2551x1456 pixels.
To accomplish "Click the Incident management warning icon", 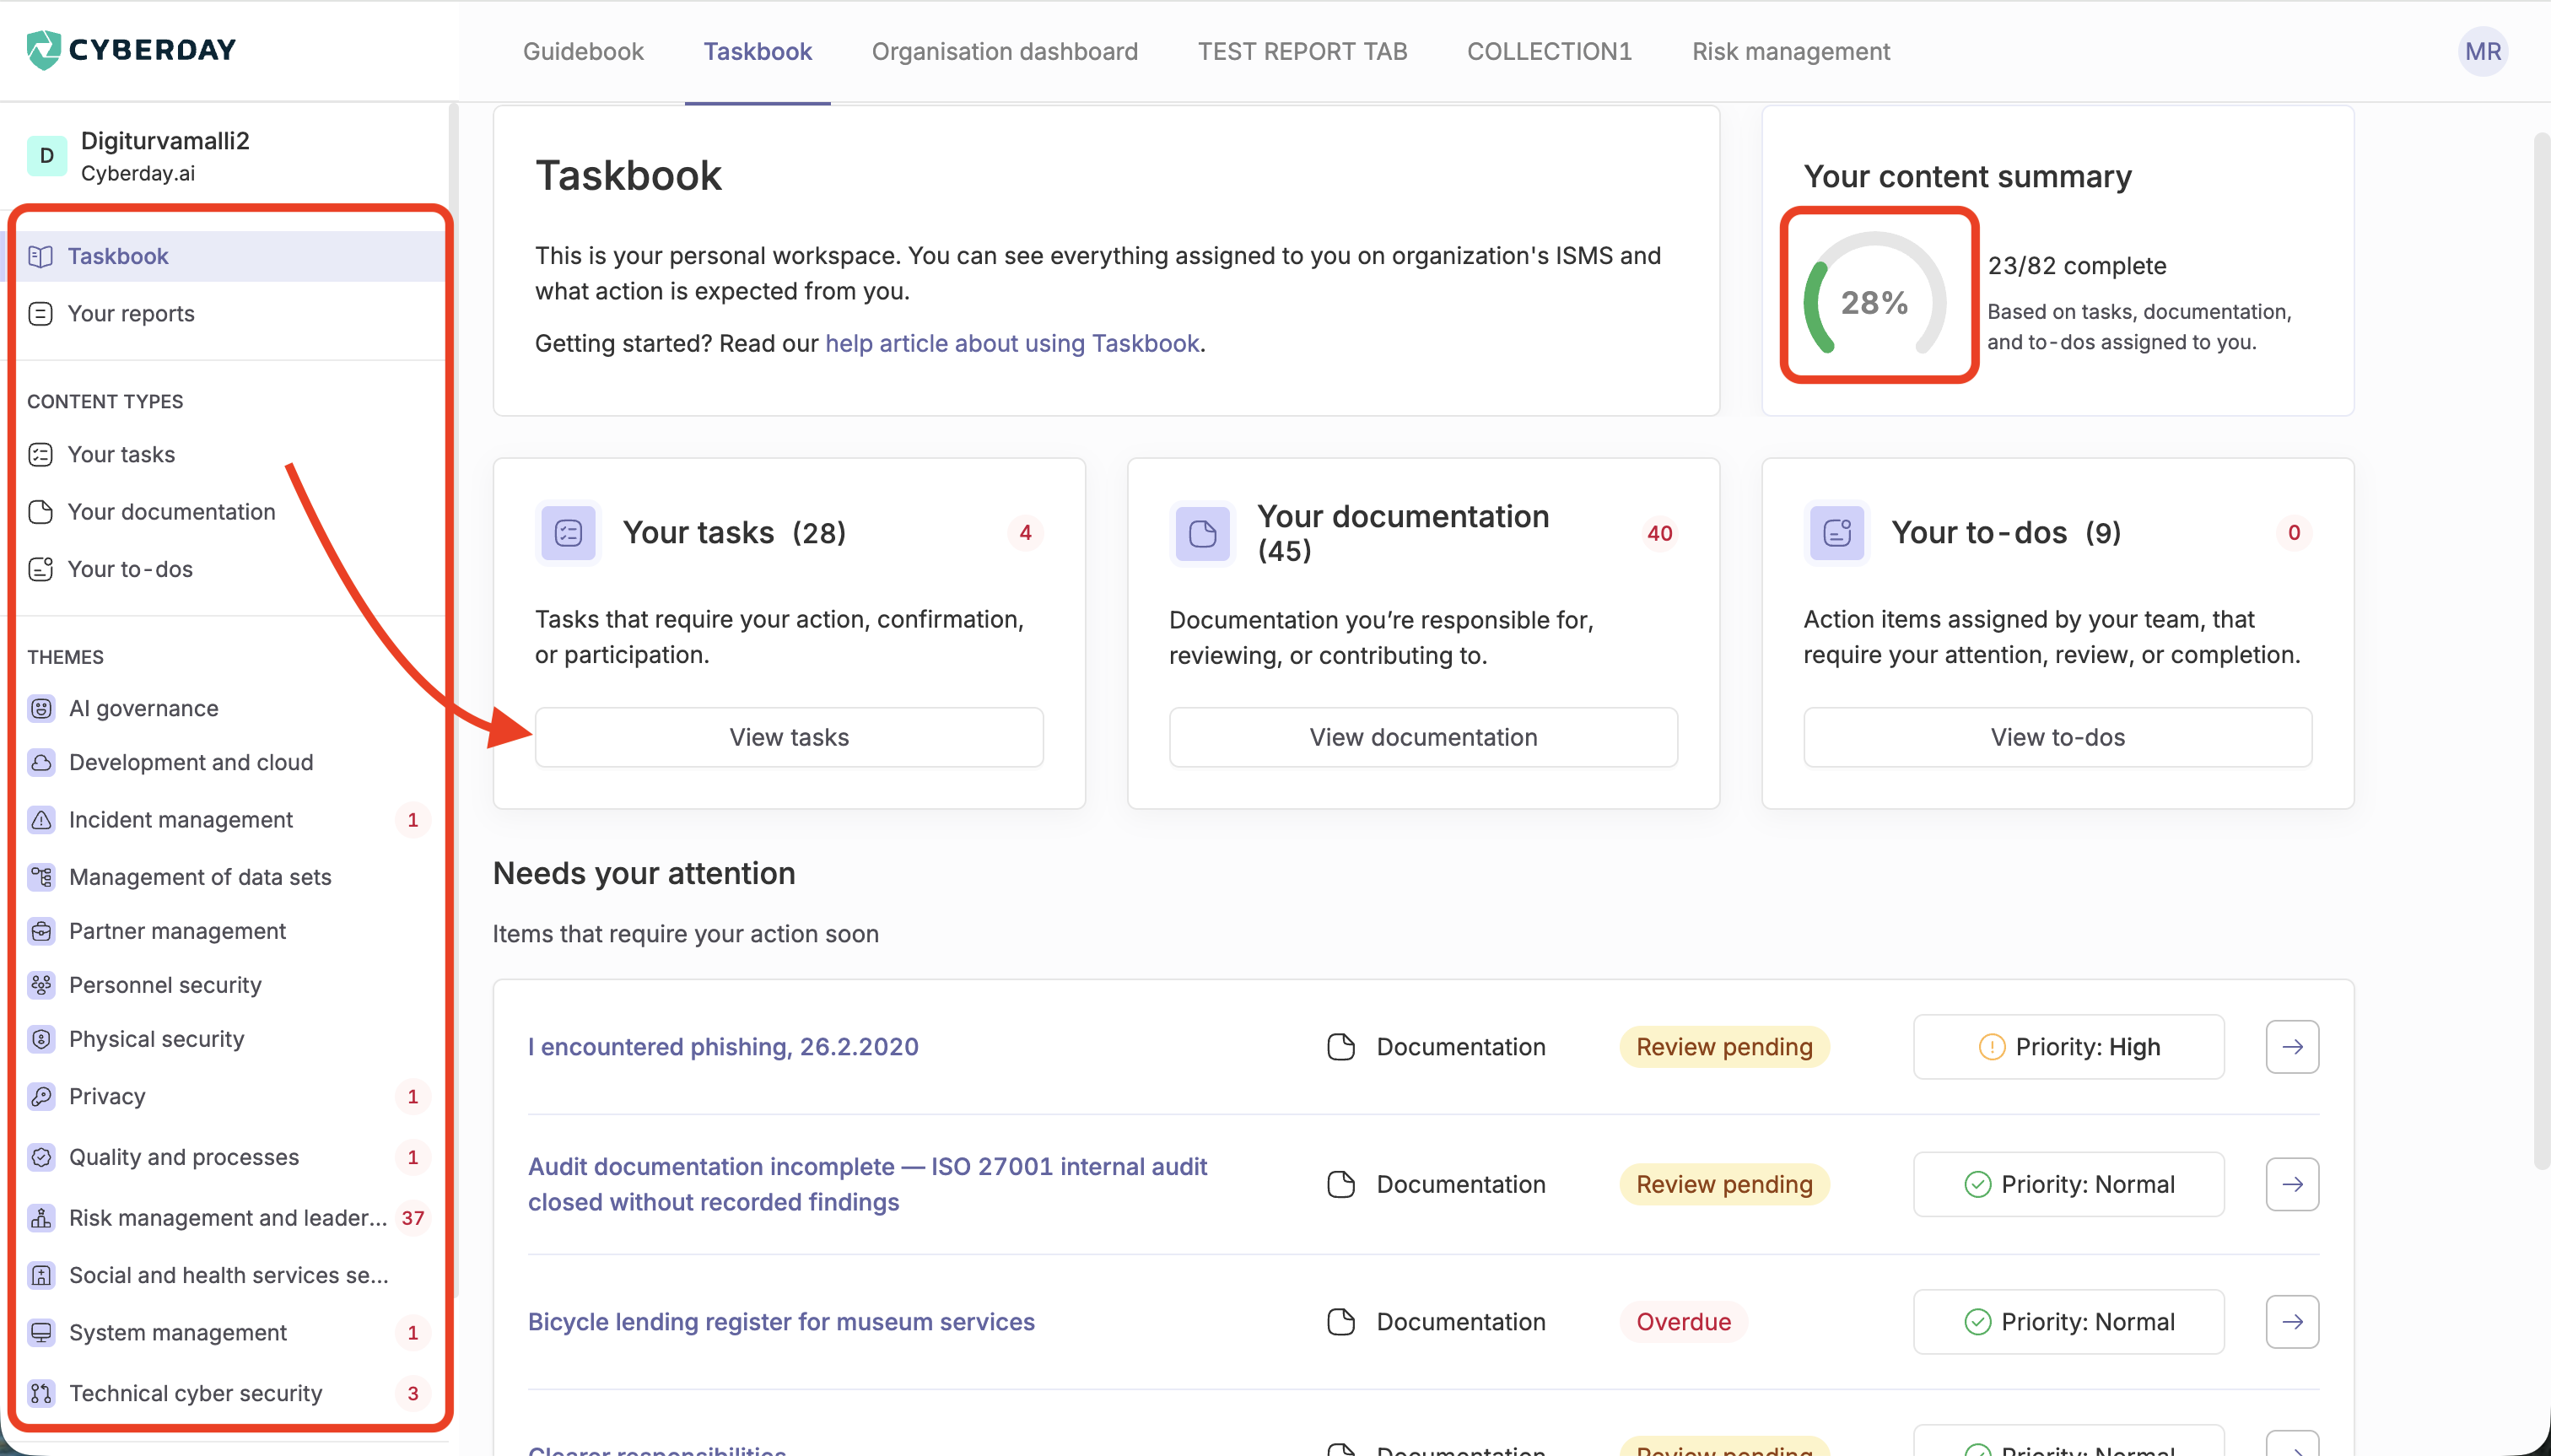I will 41,820.
